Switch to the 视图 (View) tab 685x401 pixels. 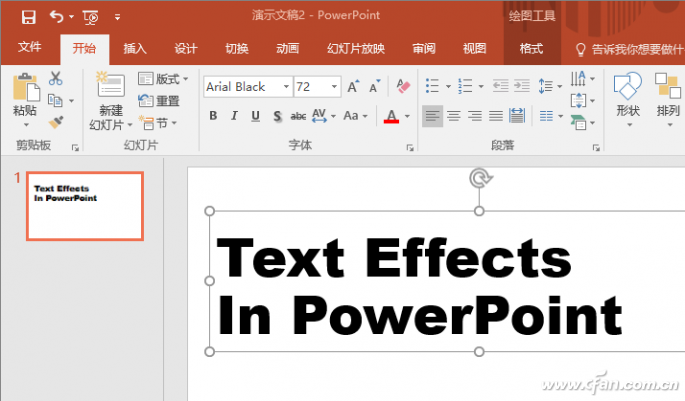tap(474, 48)
